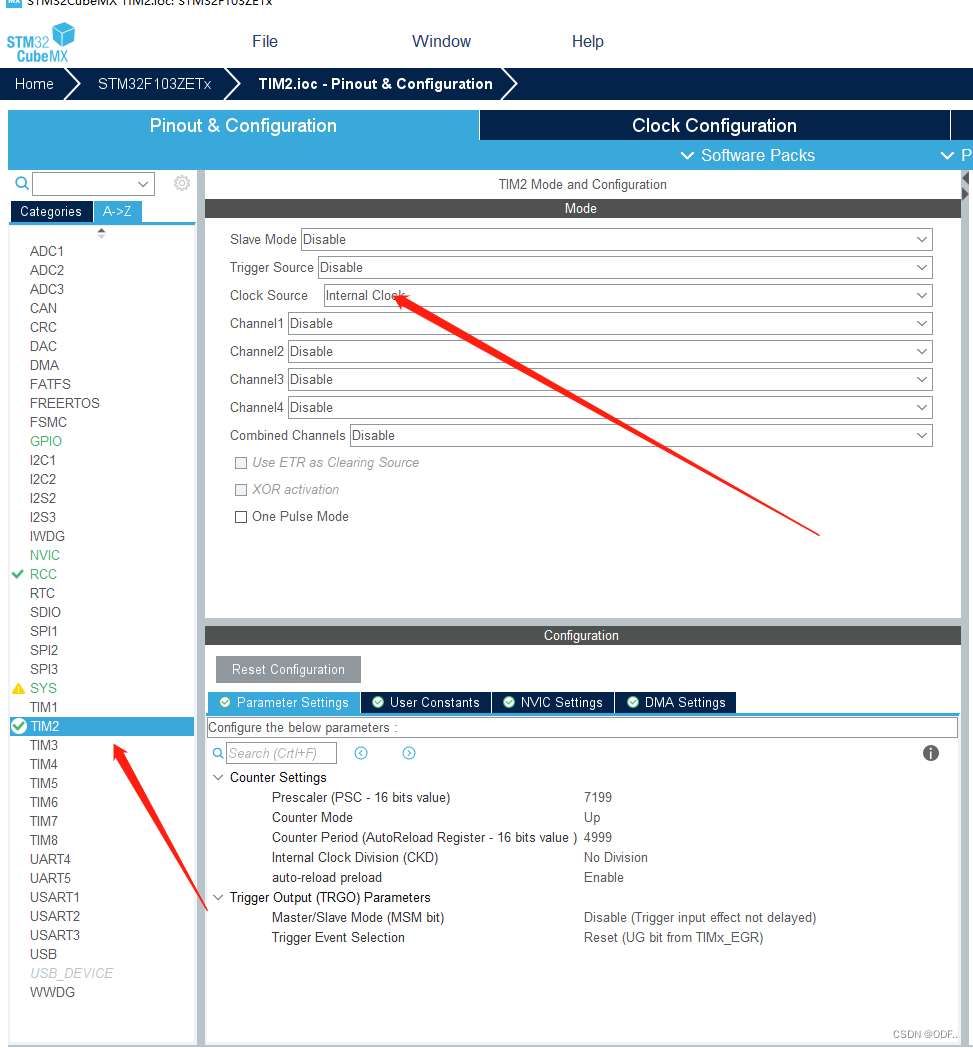Image resolution: width=973 pixels, height=1048 pixels.
Task: Go to next search result arrow
Action: 409,753
